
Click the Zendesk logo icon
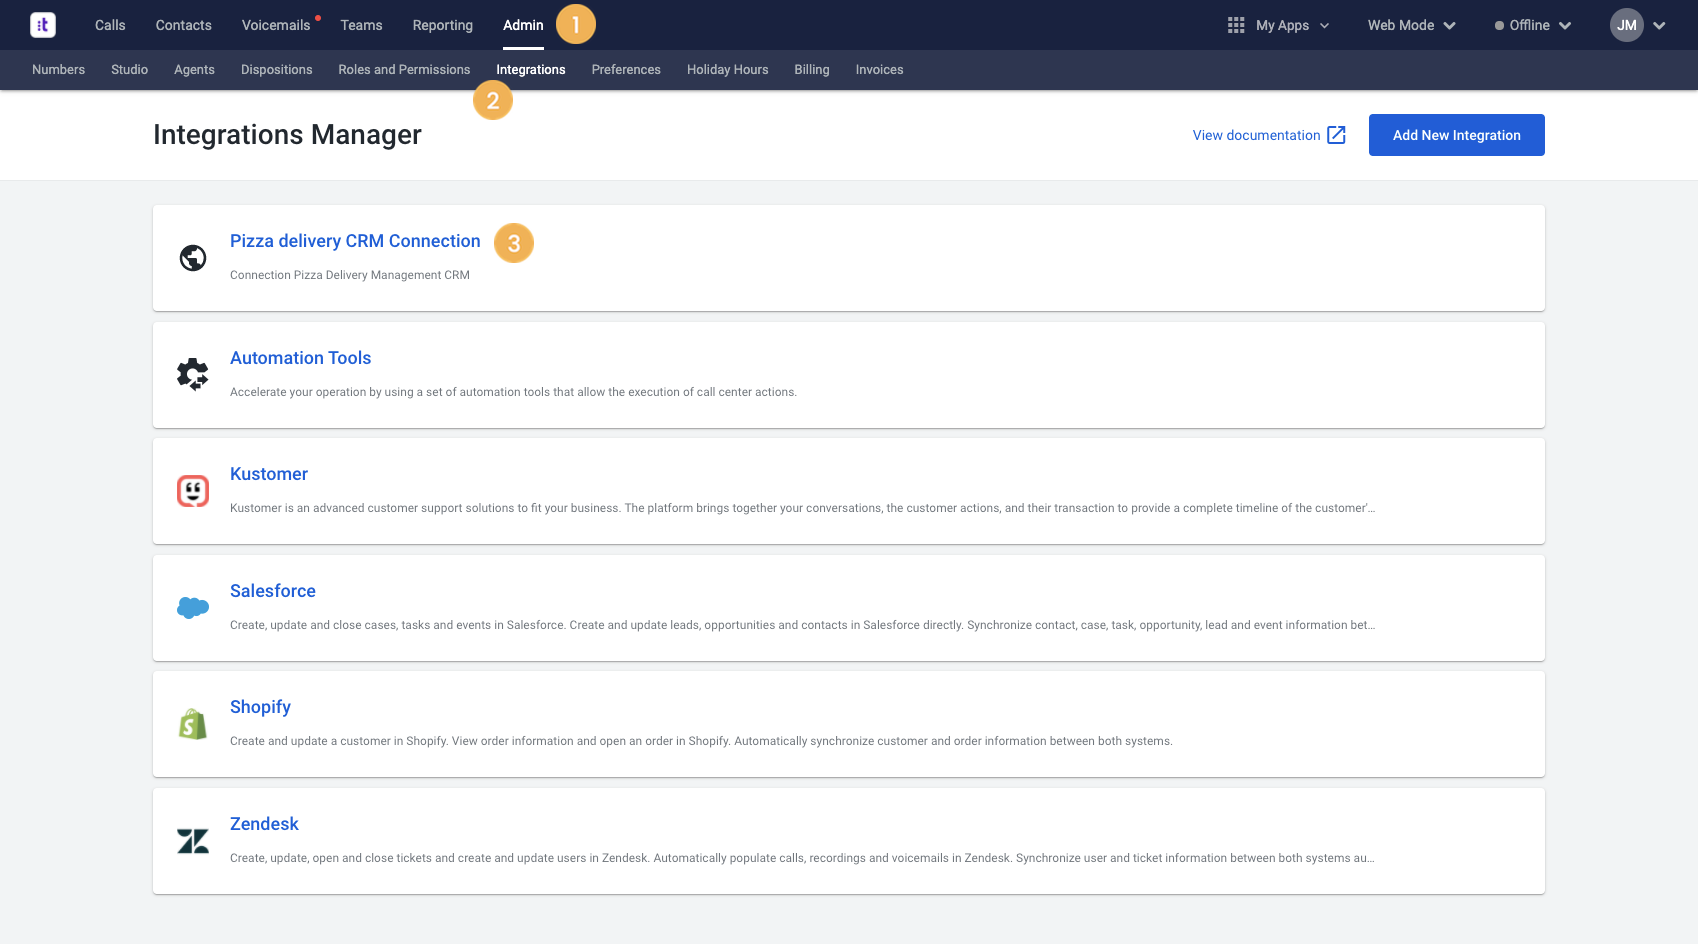(x=193, y=841)
